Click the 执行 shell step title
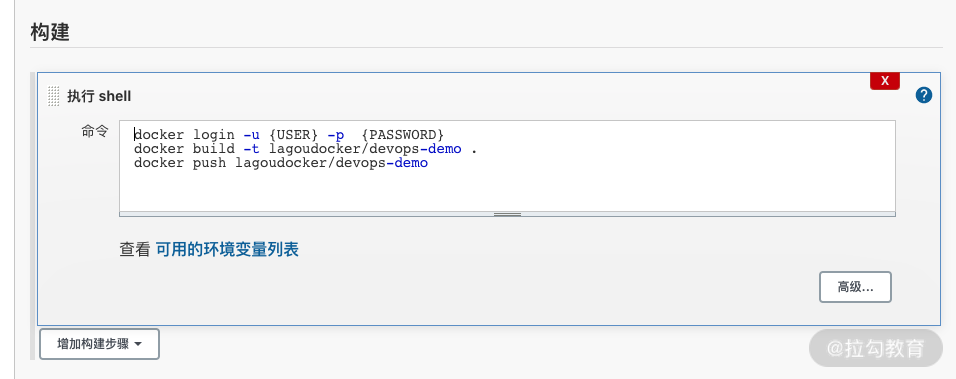The width and height of the screenshot is (956, 379). click(x=99, y=96)
